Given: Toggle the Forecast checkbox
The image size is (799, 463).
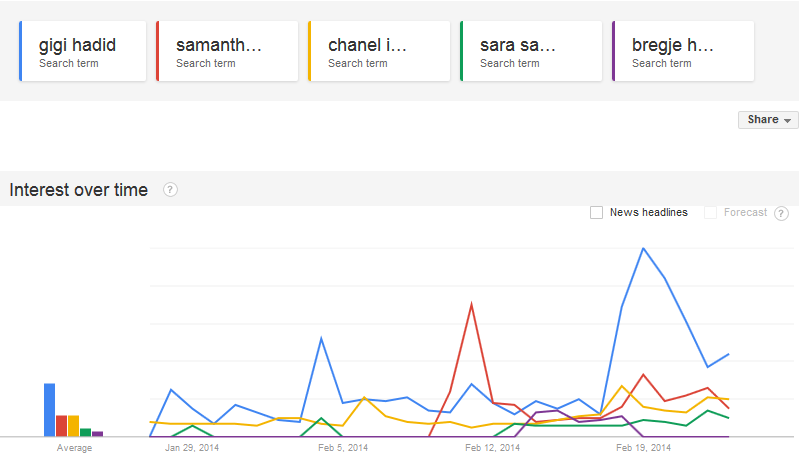Looking at the screenshot, I should [710, 212].
